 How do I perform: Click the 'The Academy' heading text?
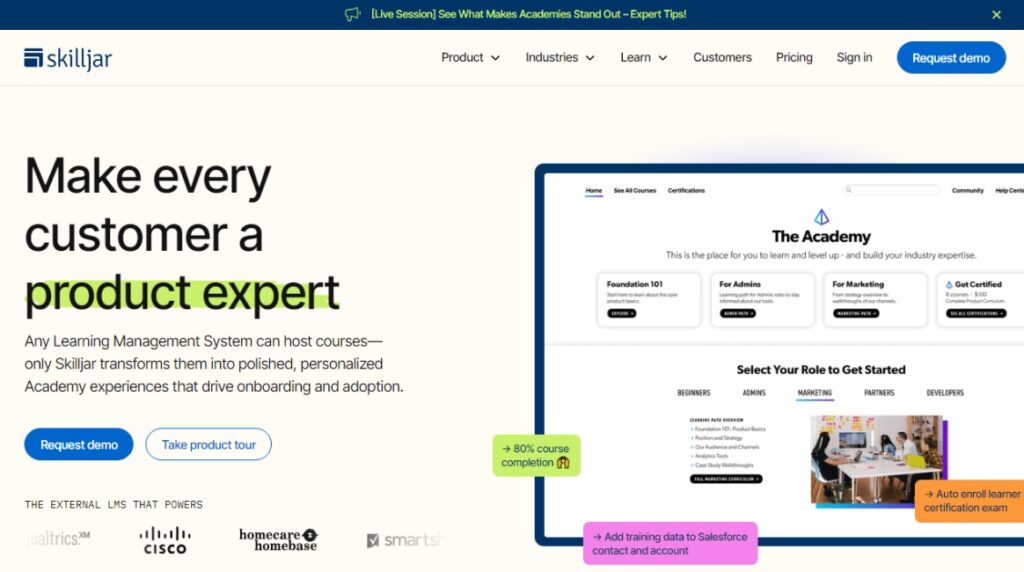click(x=821, y=236)
